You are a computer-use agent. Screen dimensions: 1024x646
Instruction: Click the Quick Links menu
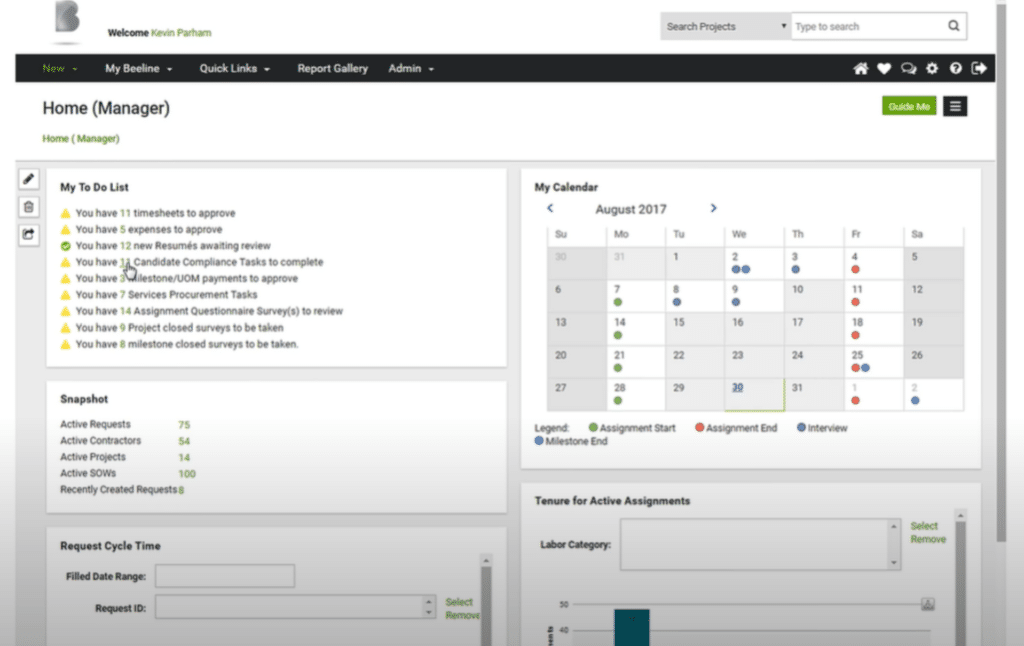tap(232, 68)
